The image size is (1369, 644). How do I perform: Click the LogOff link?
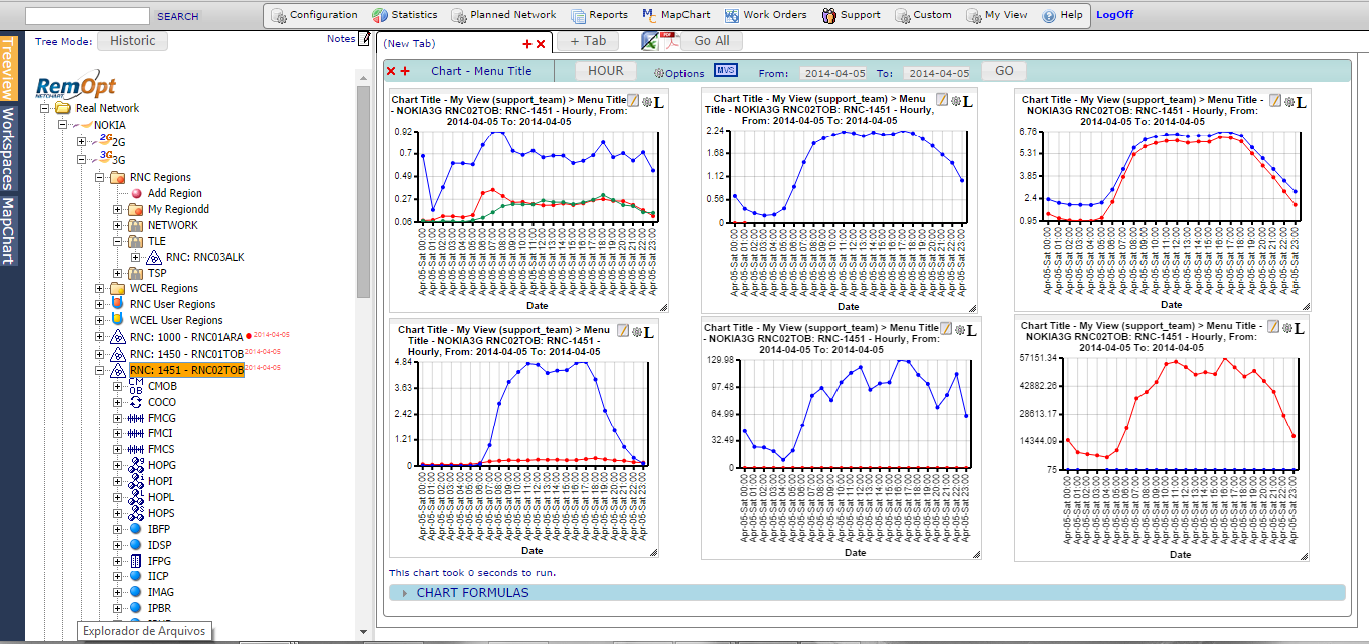[1114, 15]
